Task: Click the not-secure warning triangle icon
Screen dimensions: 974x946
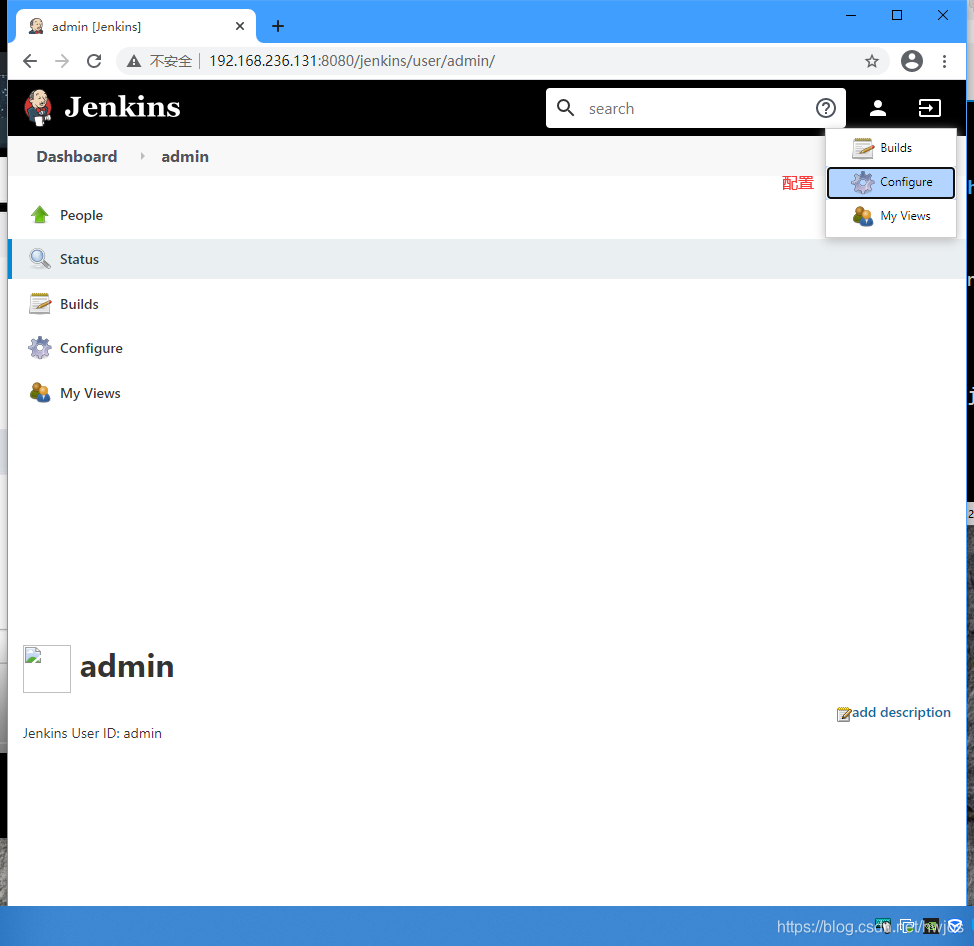Action: point(134,61)
